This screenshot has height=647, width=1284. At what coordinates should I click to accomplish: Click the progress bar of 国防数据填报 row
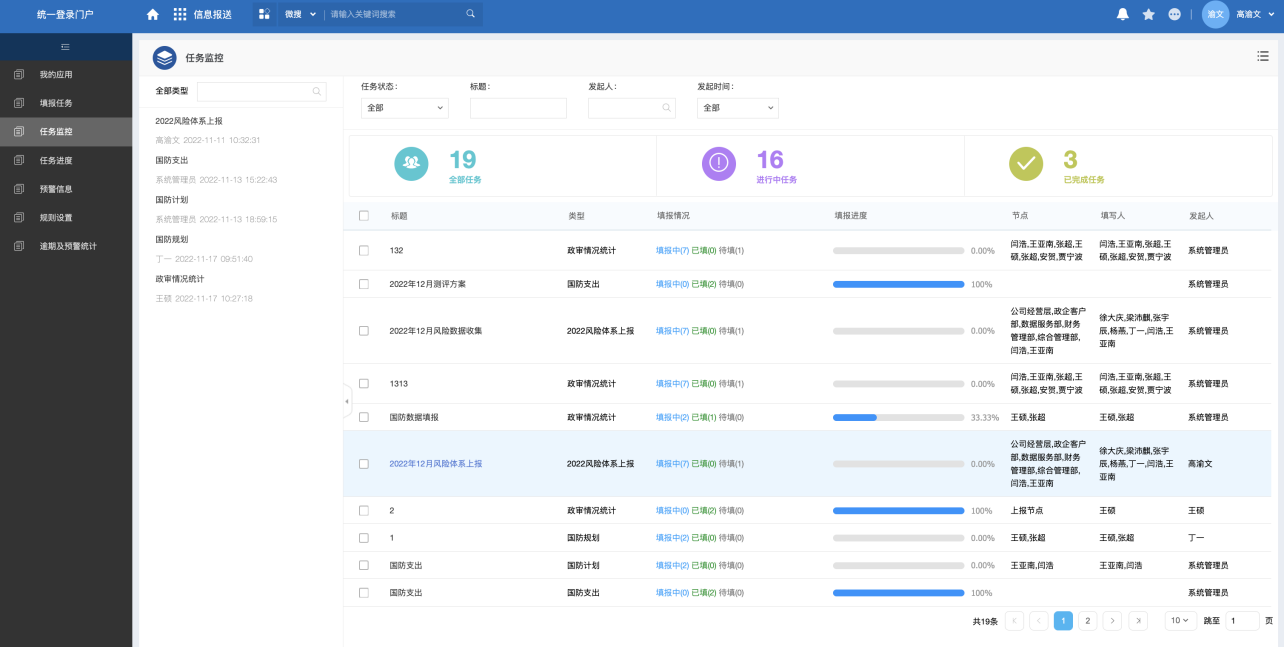(898, 417)
